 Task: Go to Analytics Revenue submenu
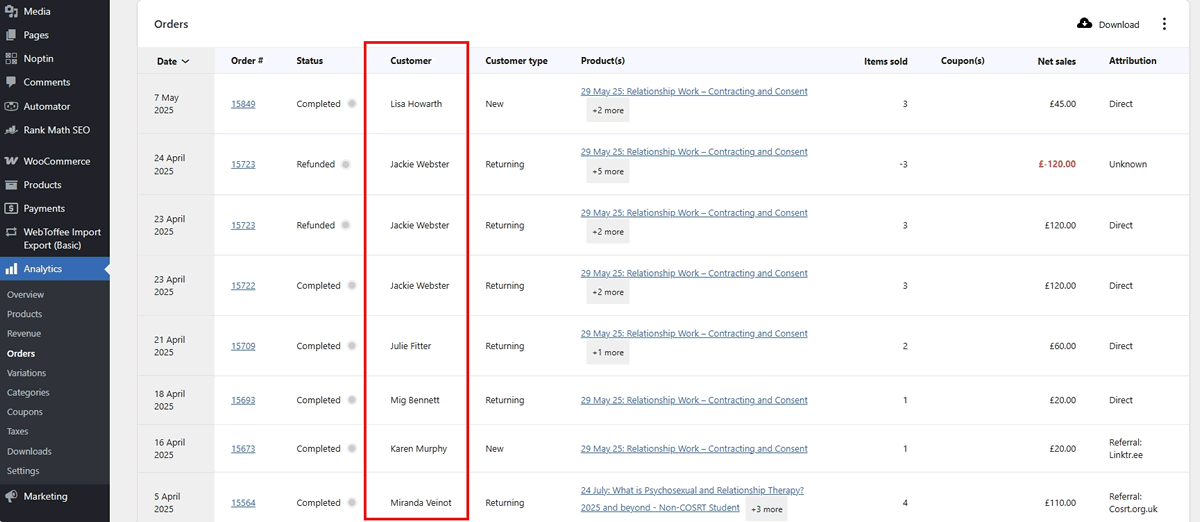[x=24, y=334]
